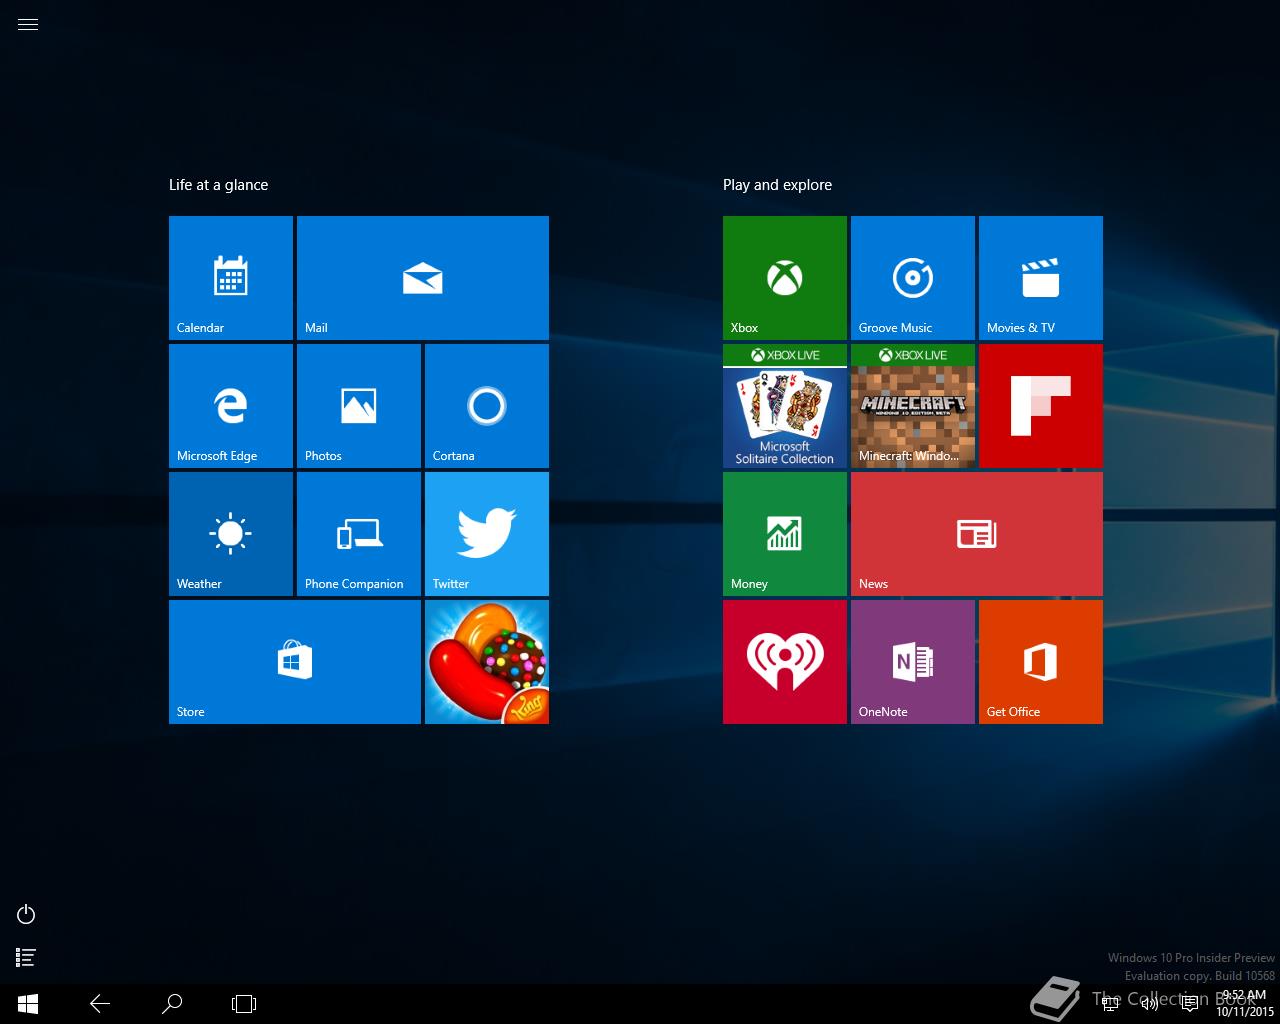This screenshot has height=1024, width=1280.
Task: Open the OneNote tile
Action: click(x=913, y=662)
